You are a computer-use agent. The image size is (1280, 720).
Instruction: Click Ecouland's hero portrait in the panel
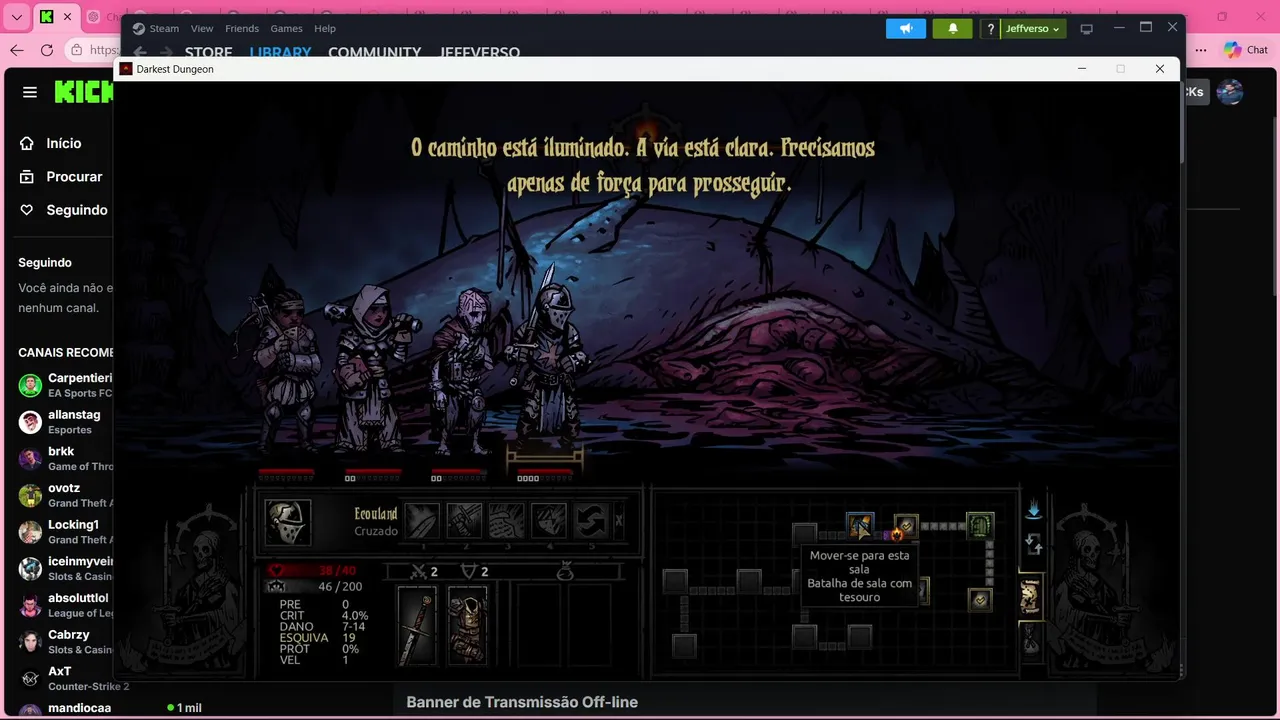click(288, 522)
